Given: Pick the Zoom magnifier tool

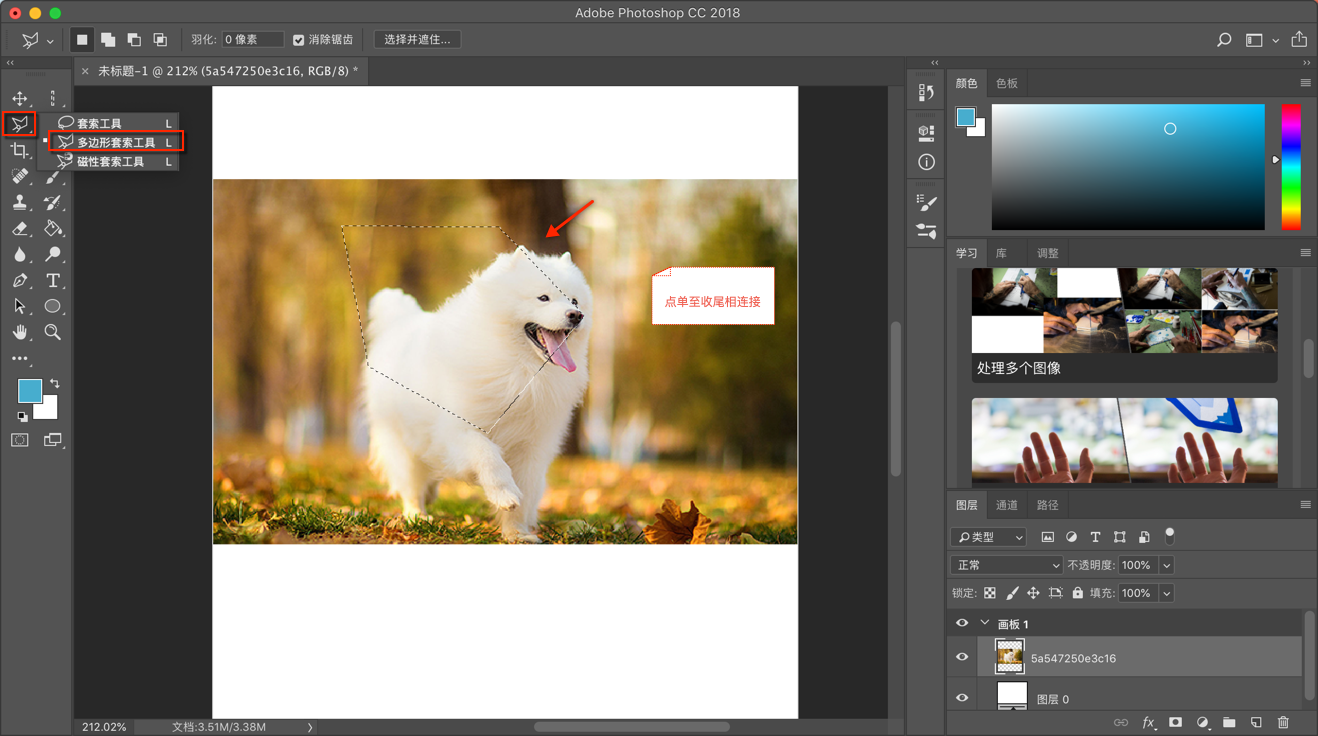Looking at the screenshot, I should pos(53,332).
